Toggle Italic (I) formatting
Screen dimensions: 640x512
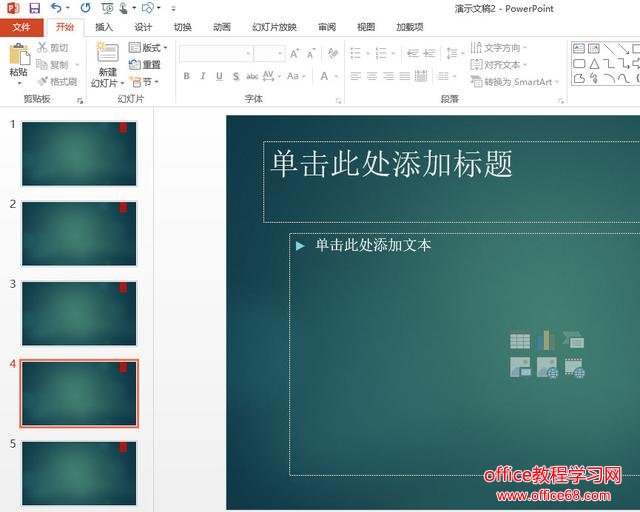pyautogui.click(x=203, y=76)
